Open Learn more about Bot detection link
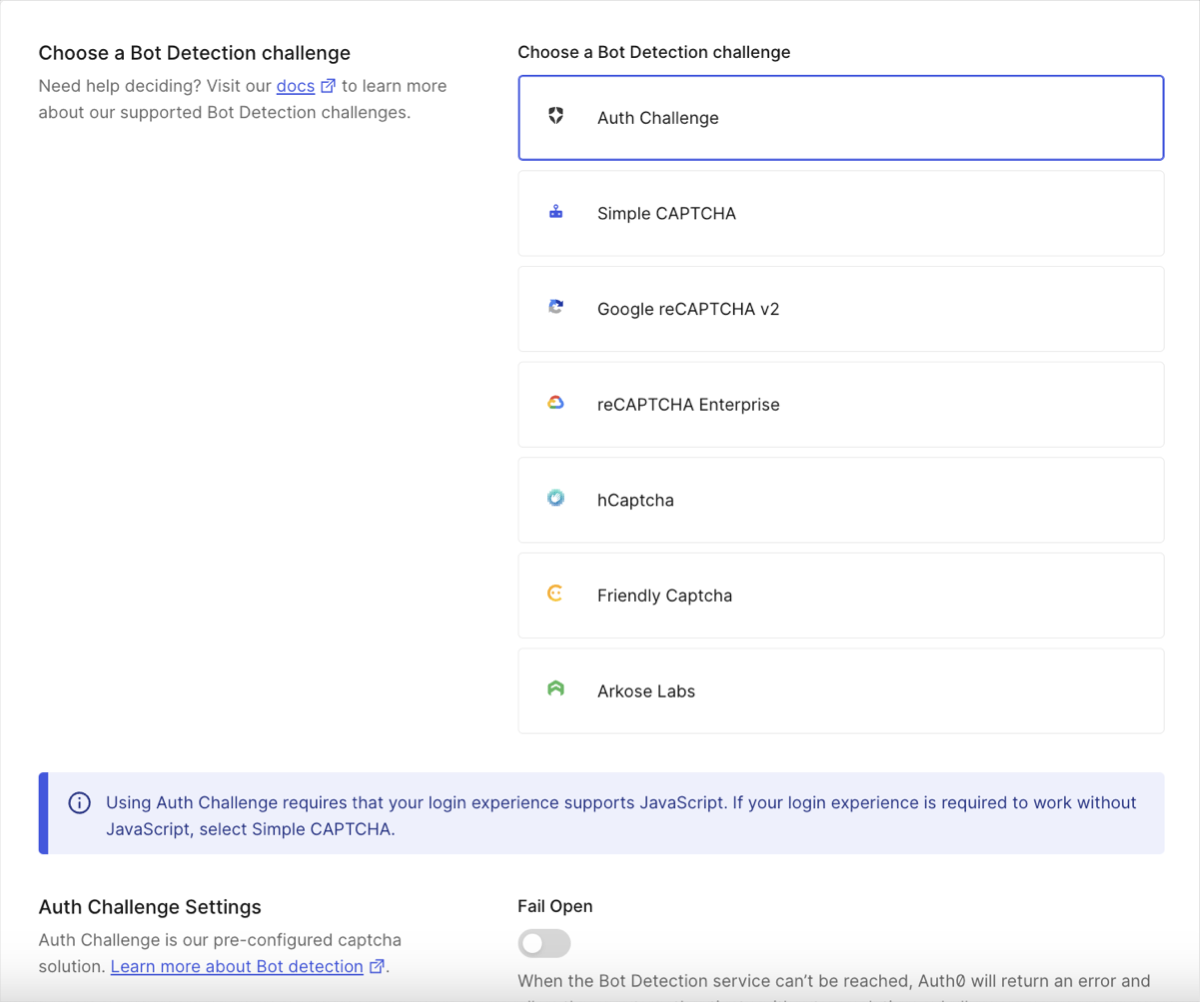The width and height of the screenshot is (1200, 1002). [237, 967]
